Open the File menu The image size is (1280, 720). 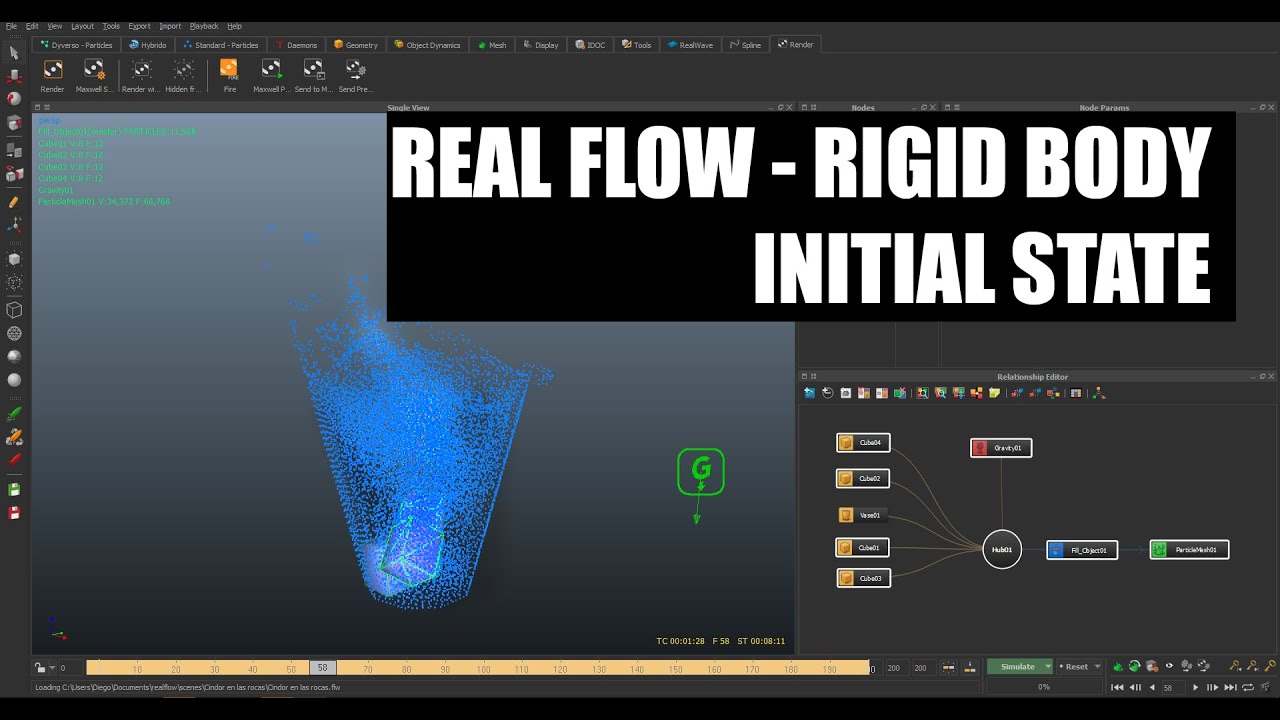pyautogui.click(x=11, y=26)
